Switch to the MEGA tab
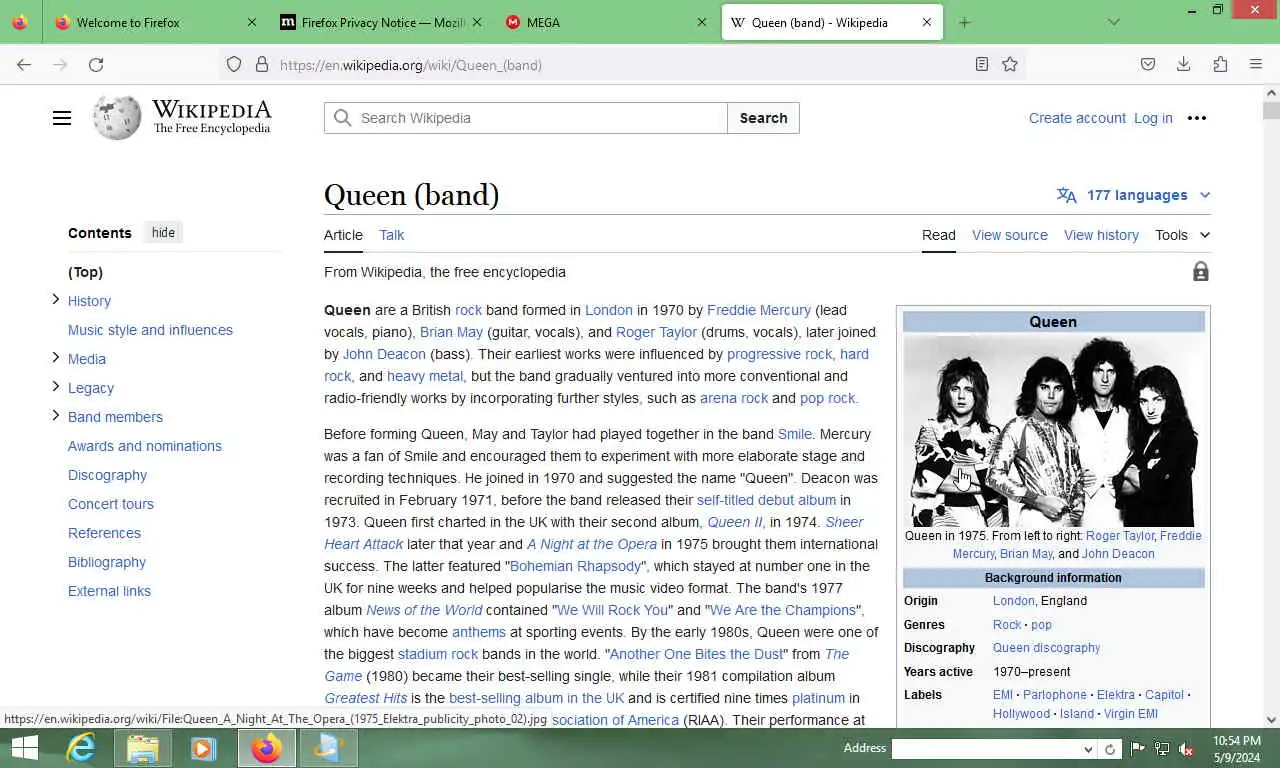The image size is (1280, 768). [606, 22]
